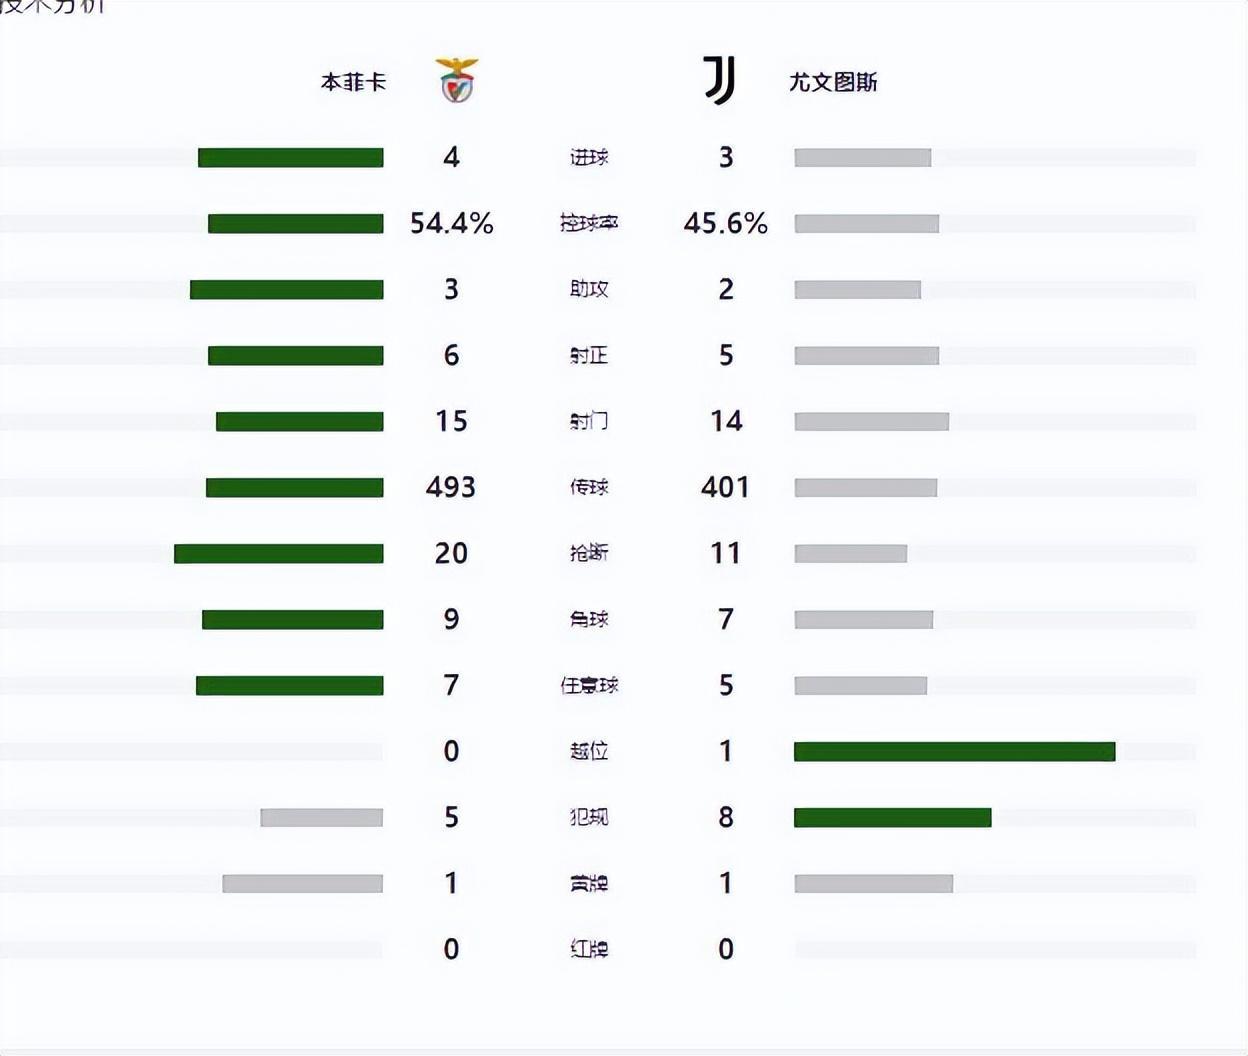Image resolution: width=1248 pixels, height=1056 pixels.
Task: Click the 射门 stat label
Action: pos(589,421)
